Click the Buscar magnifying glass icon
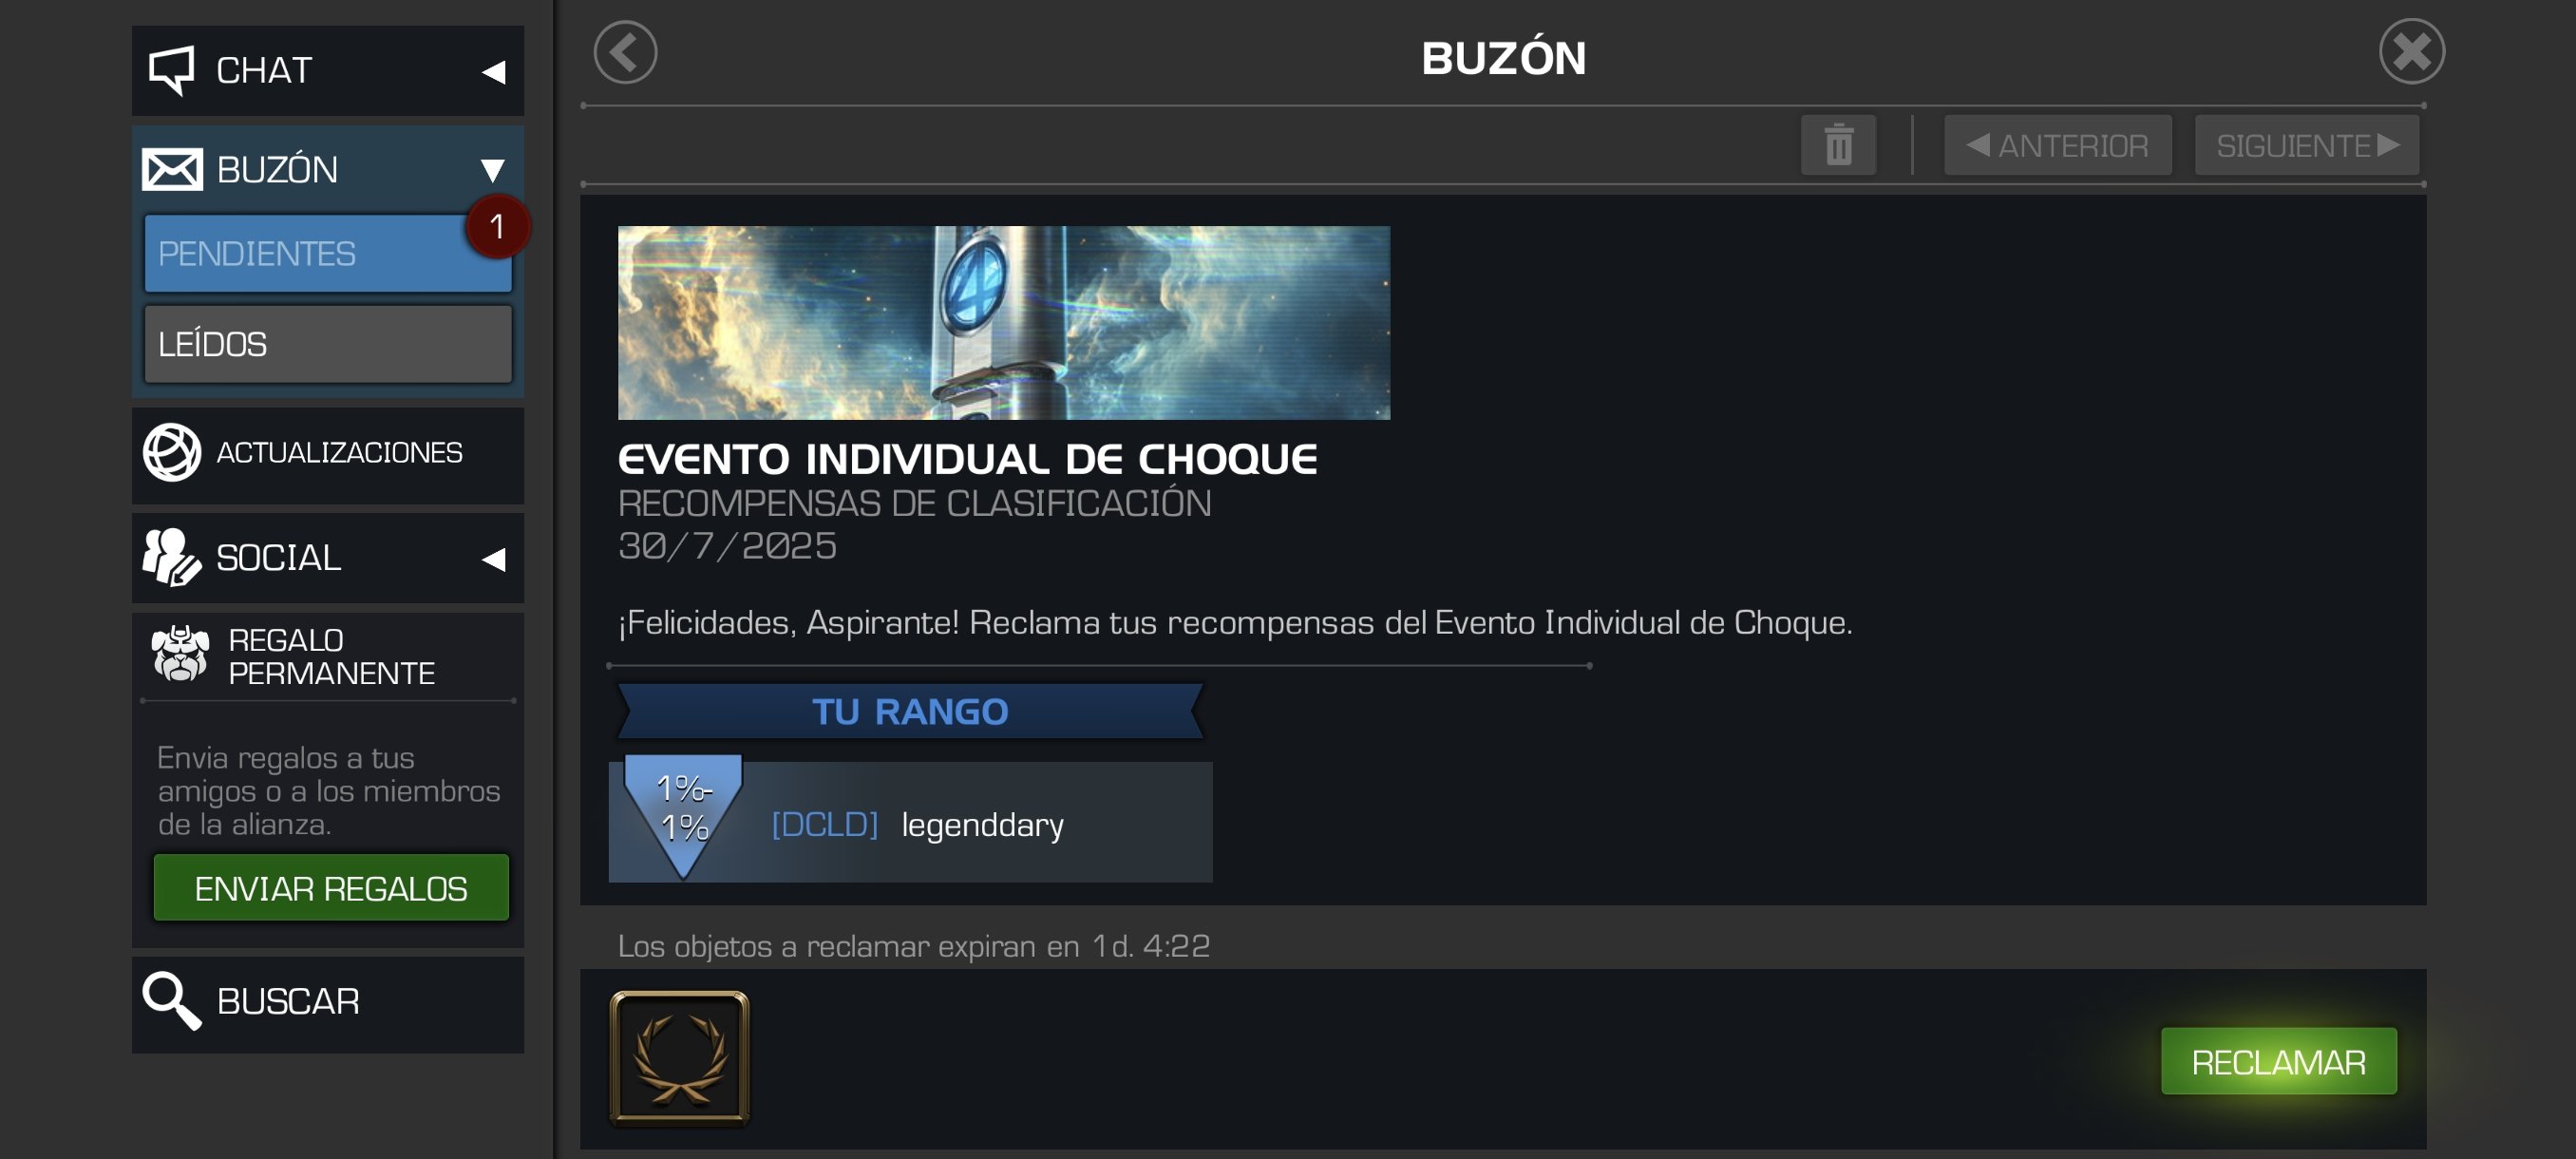 coord(172,1000)
